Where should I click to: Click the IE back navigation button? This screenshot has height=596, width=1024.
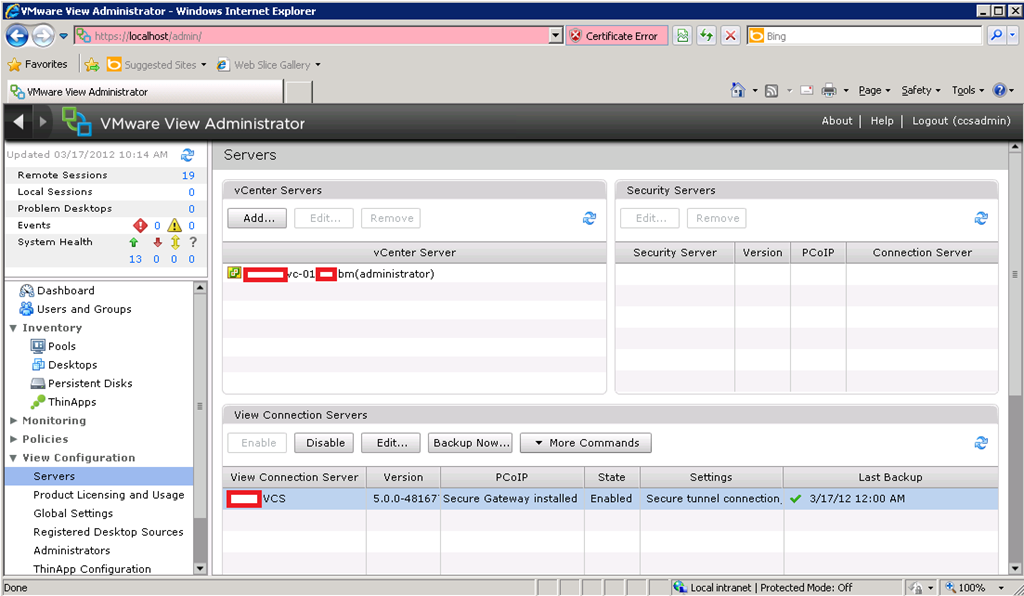(17, 36)
